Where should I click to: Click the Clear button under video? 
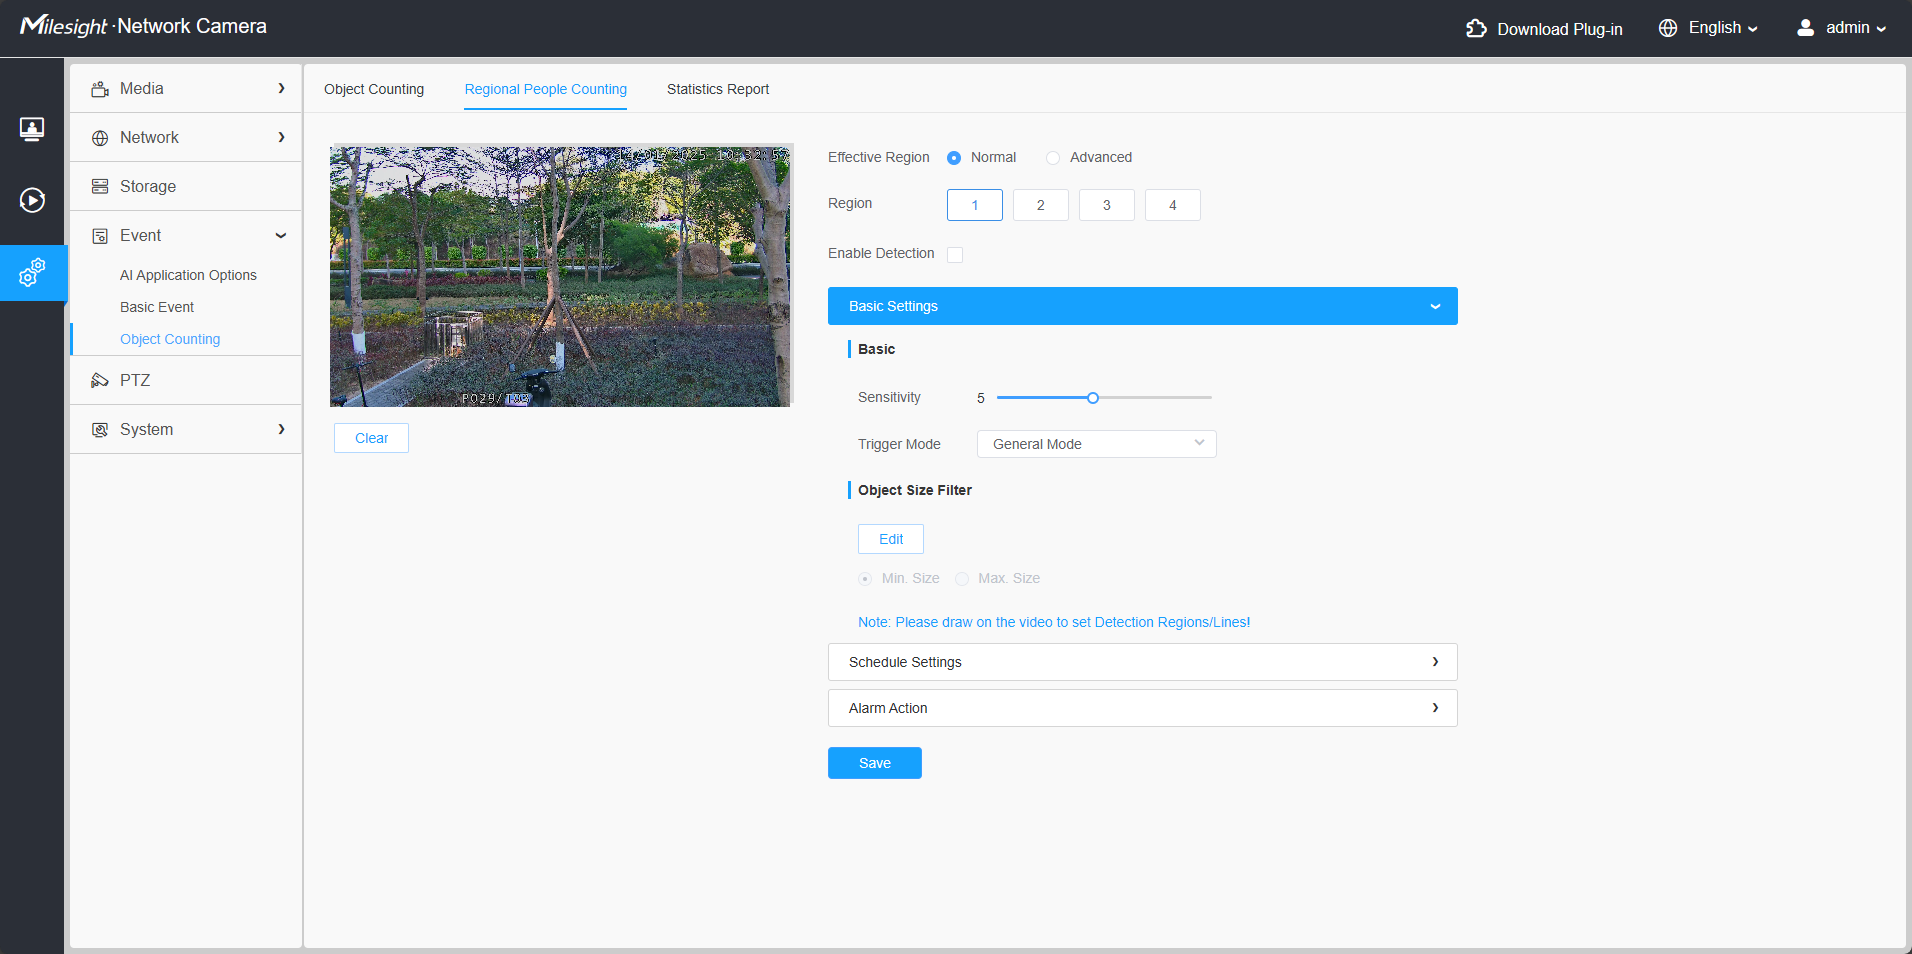pyautogui.click(x=371, y=438)
